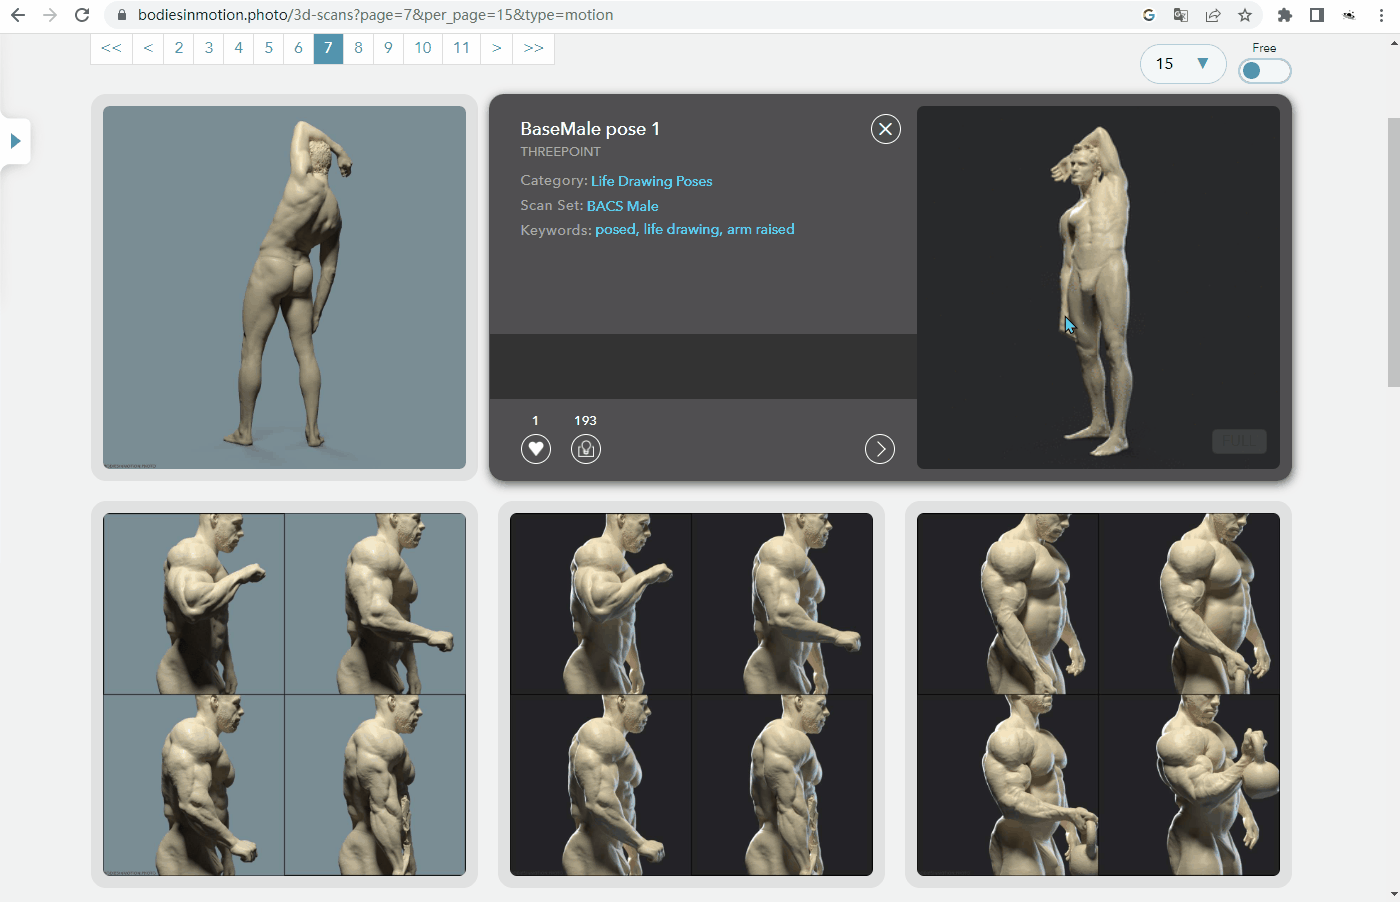Toggle the Free filter switch
1400x902 pixels.
(x=1264, y=71)
